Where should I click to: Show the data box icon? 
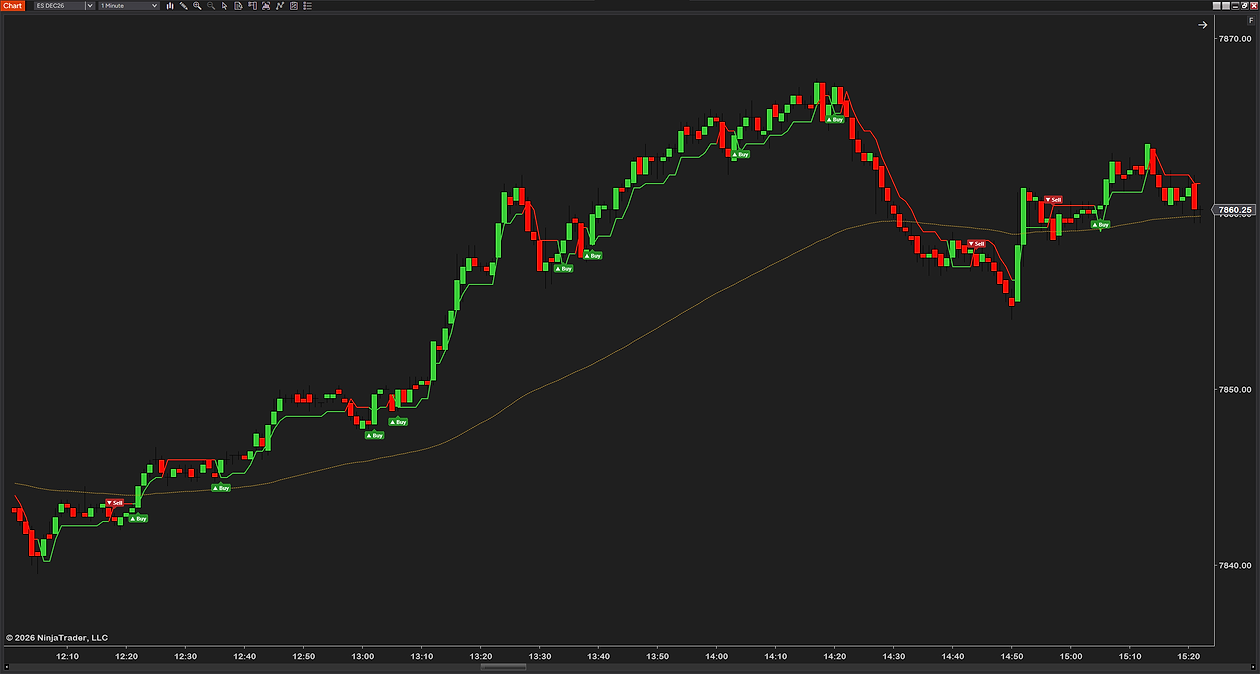coord(238,5)
